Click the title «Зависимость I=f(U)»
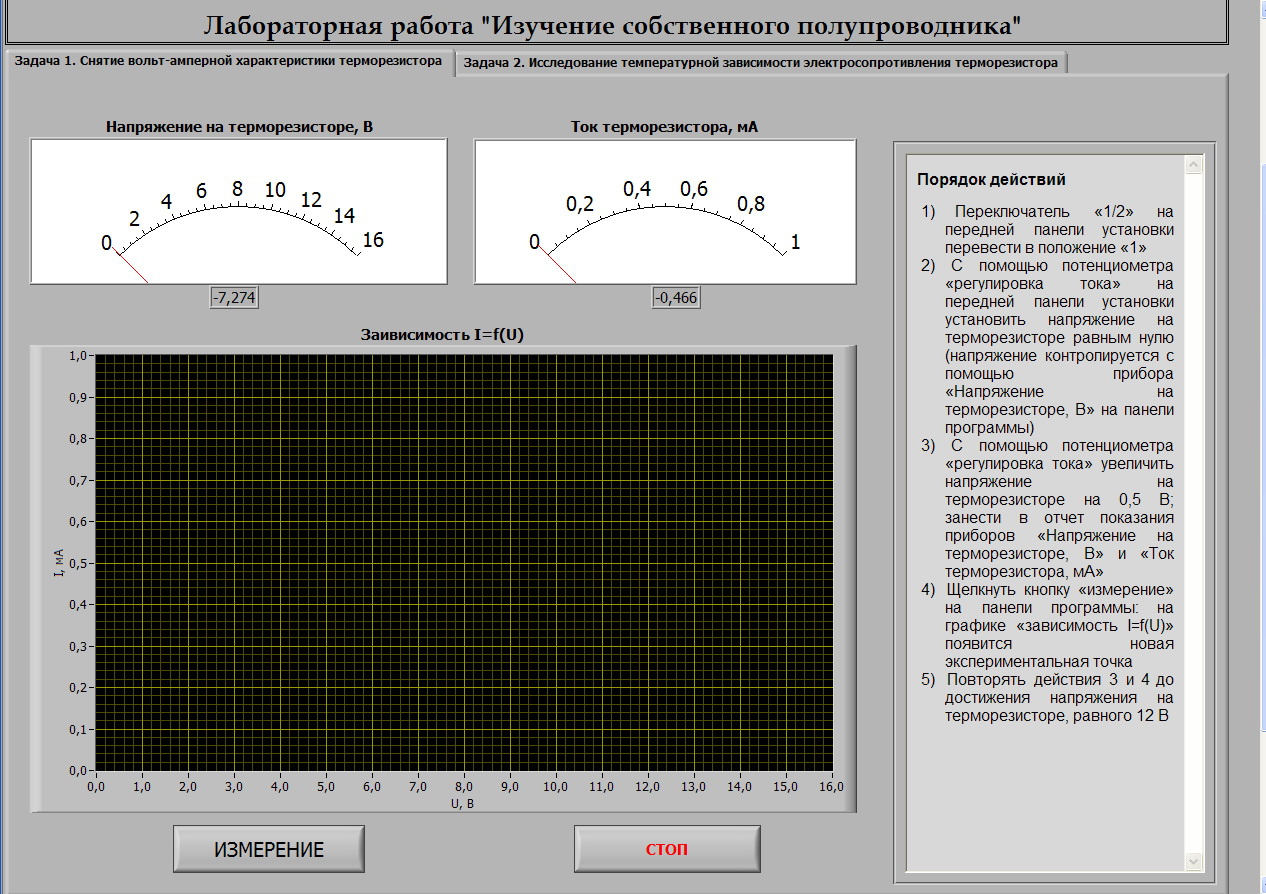This screenshot has height=894, width=1266. pos(442,334)
